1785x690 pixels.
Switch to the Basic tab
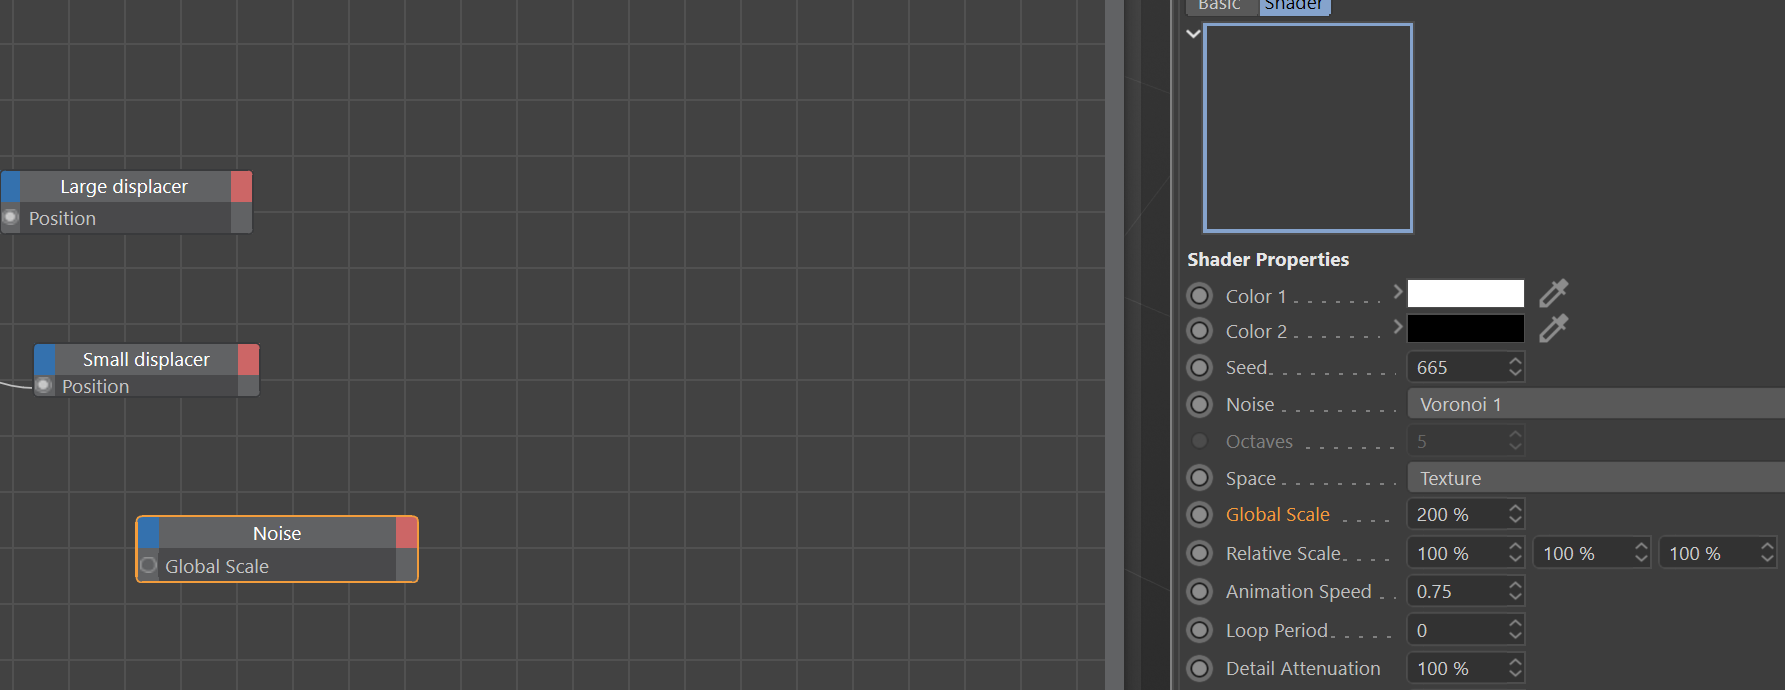point(1219,6)
